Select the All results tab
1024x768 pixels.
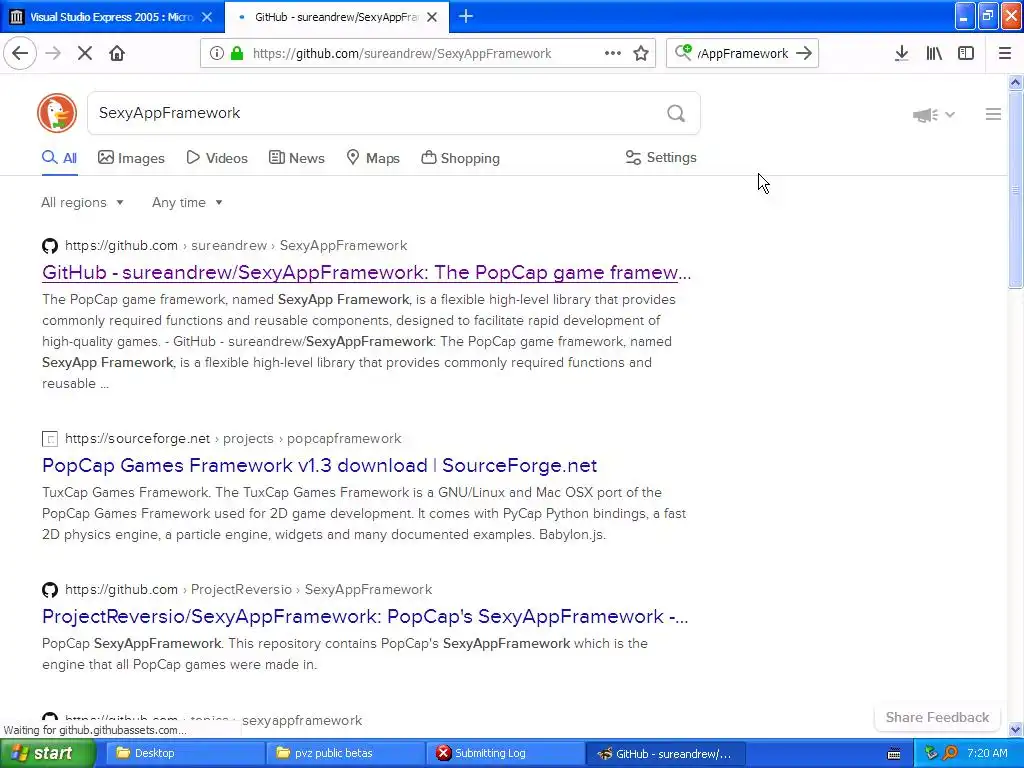59,158
